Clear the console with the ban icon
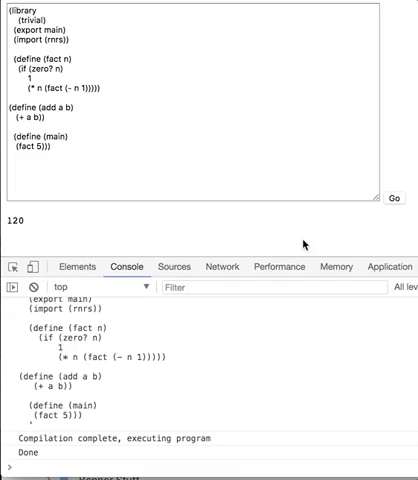Viewport: 418px width, 480px height. pyautogui.click(x=34, y=287)
